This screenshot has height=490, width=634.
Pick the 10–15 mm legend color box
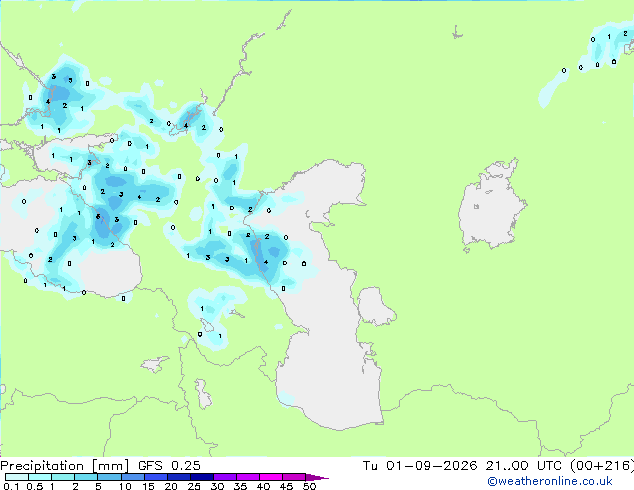pyautogui.click(x=133, y=477)
